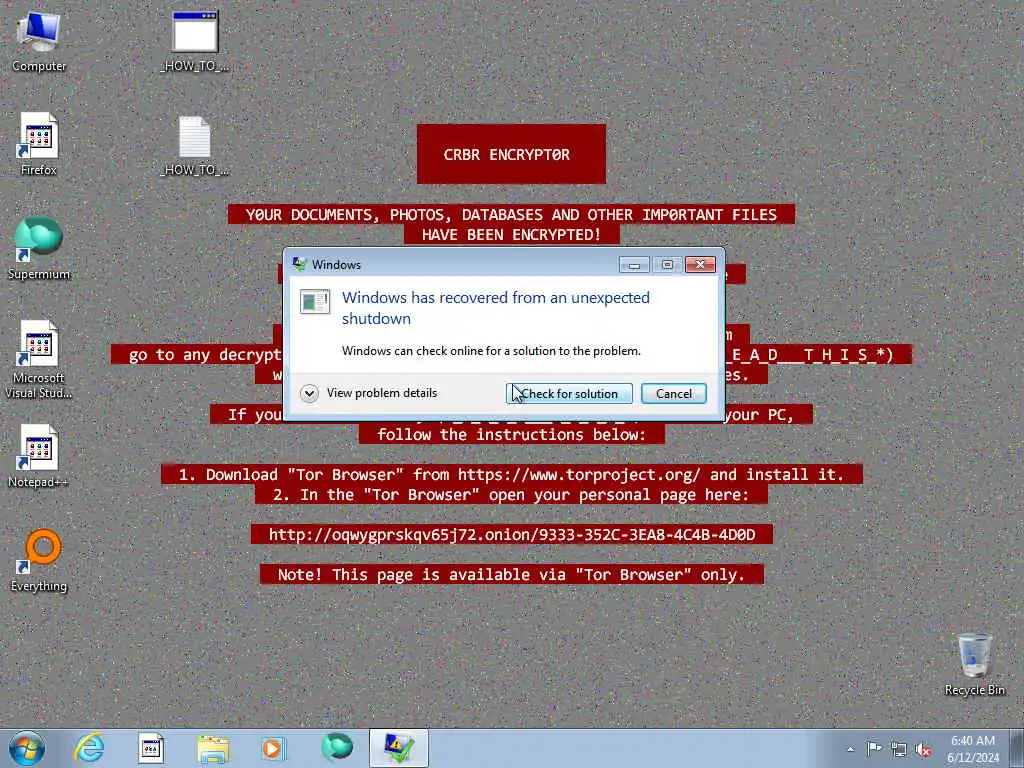This screenshot has height=768, width=1024.
Task: Click the Check for solution button
Action: [569, 394]
